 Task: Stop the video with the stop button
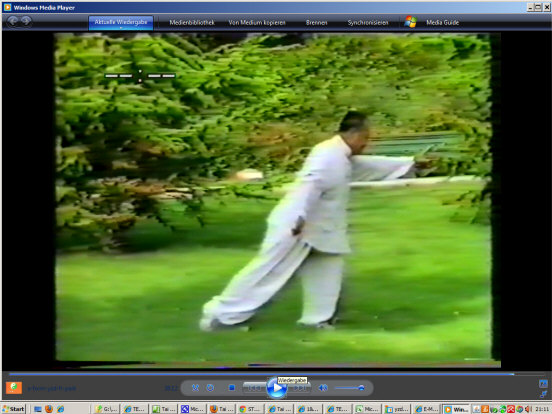pyautogui.click(x=232, y=388)
